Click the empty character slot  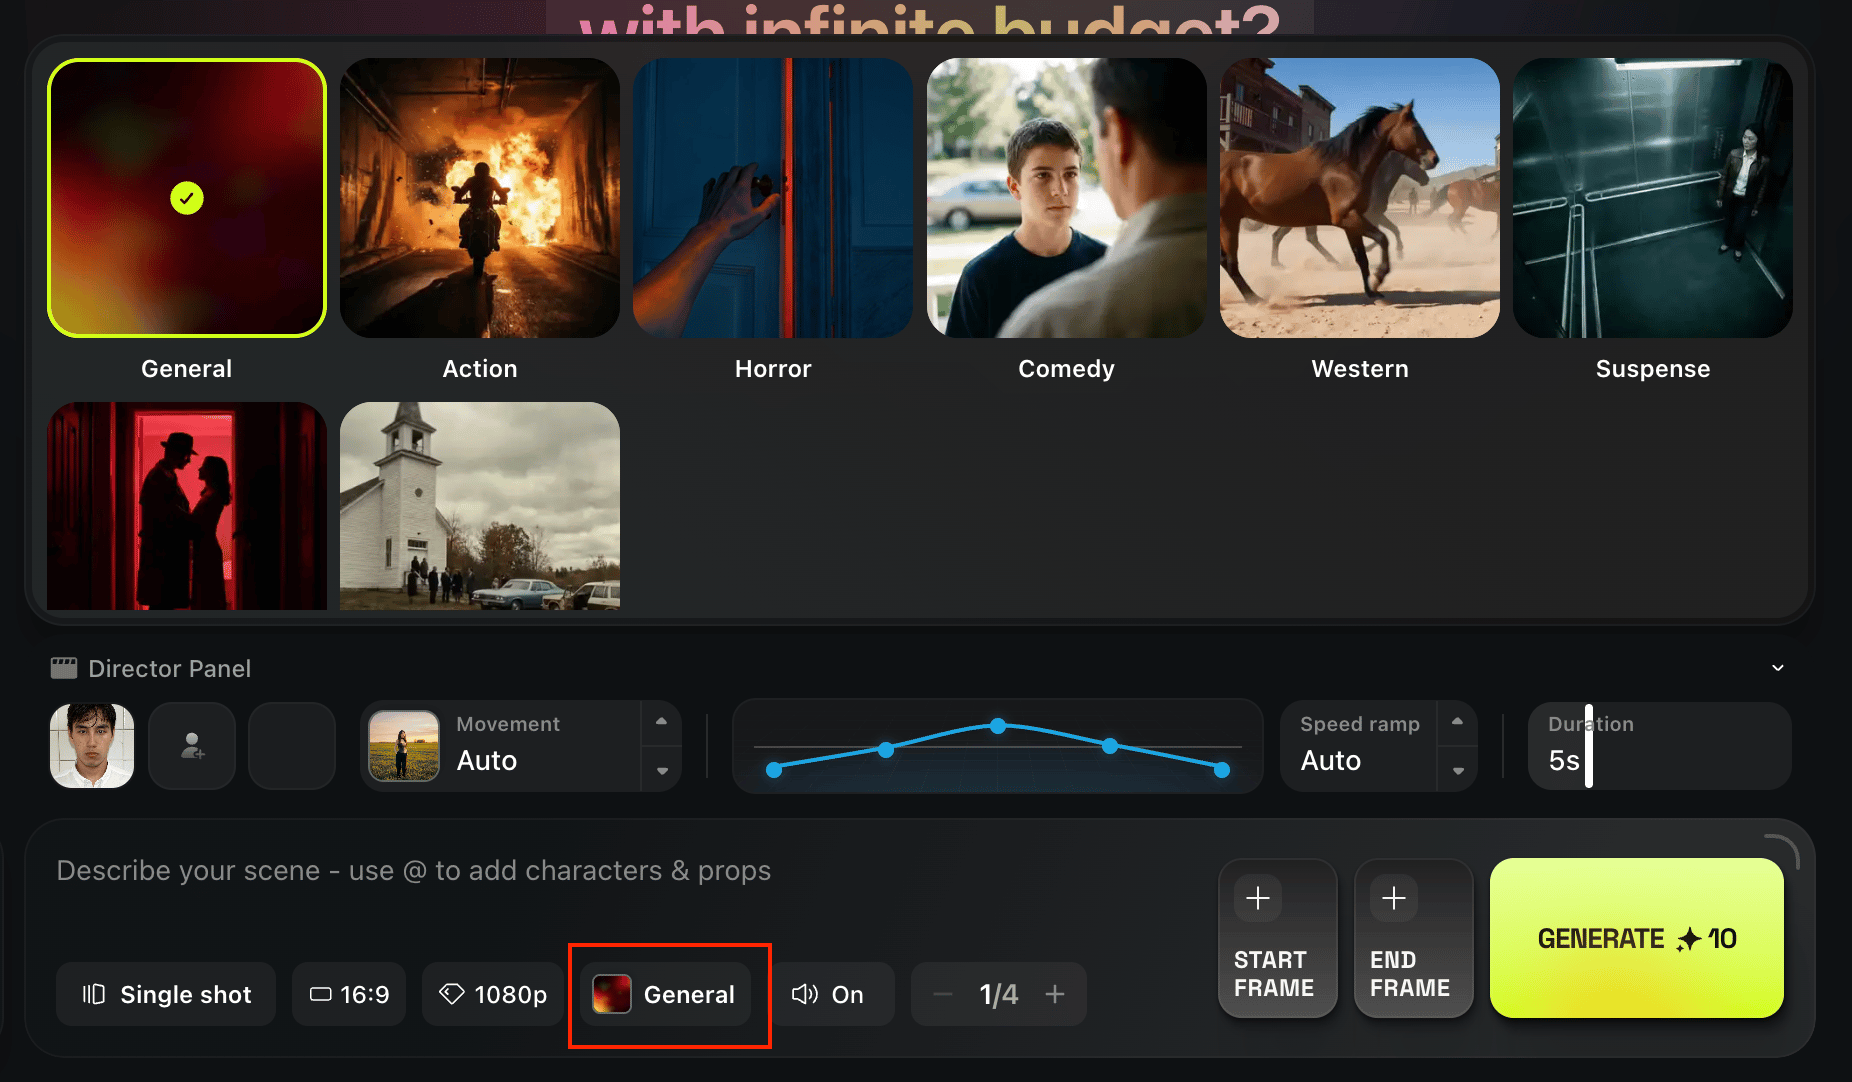pos(292,746)
